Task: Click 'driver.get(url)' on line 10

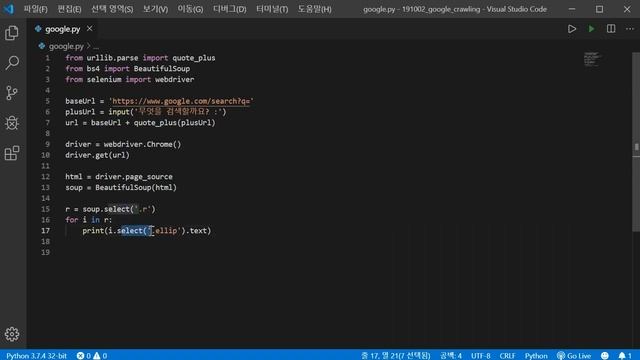Action: click(x=97, y=155)
